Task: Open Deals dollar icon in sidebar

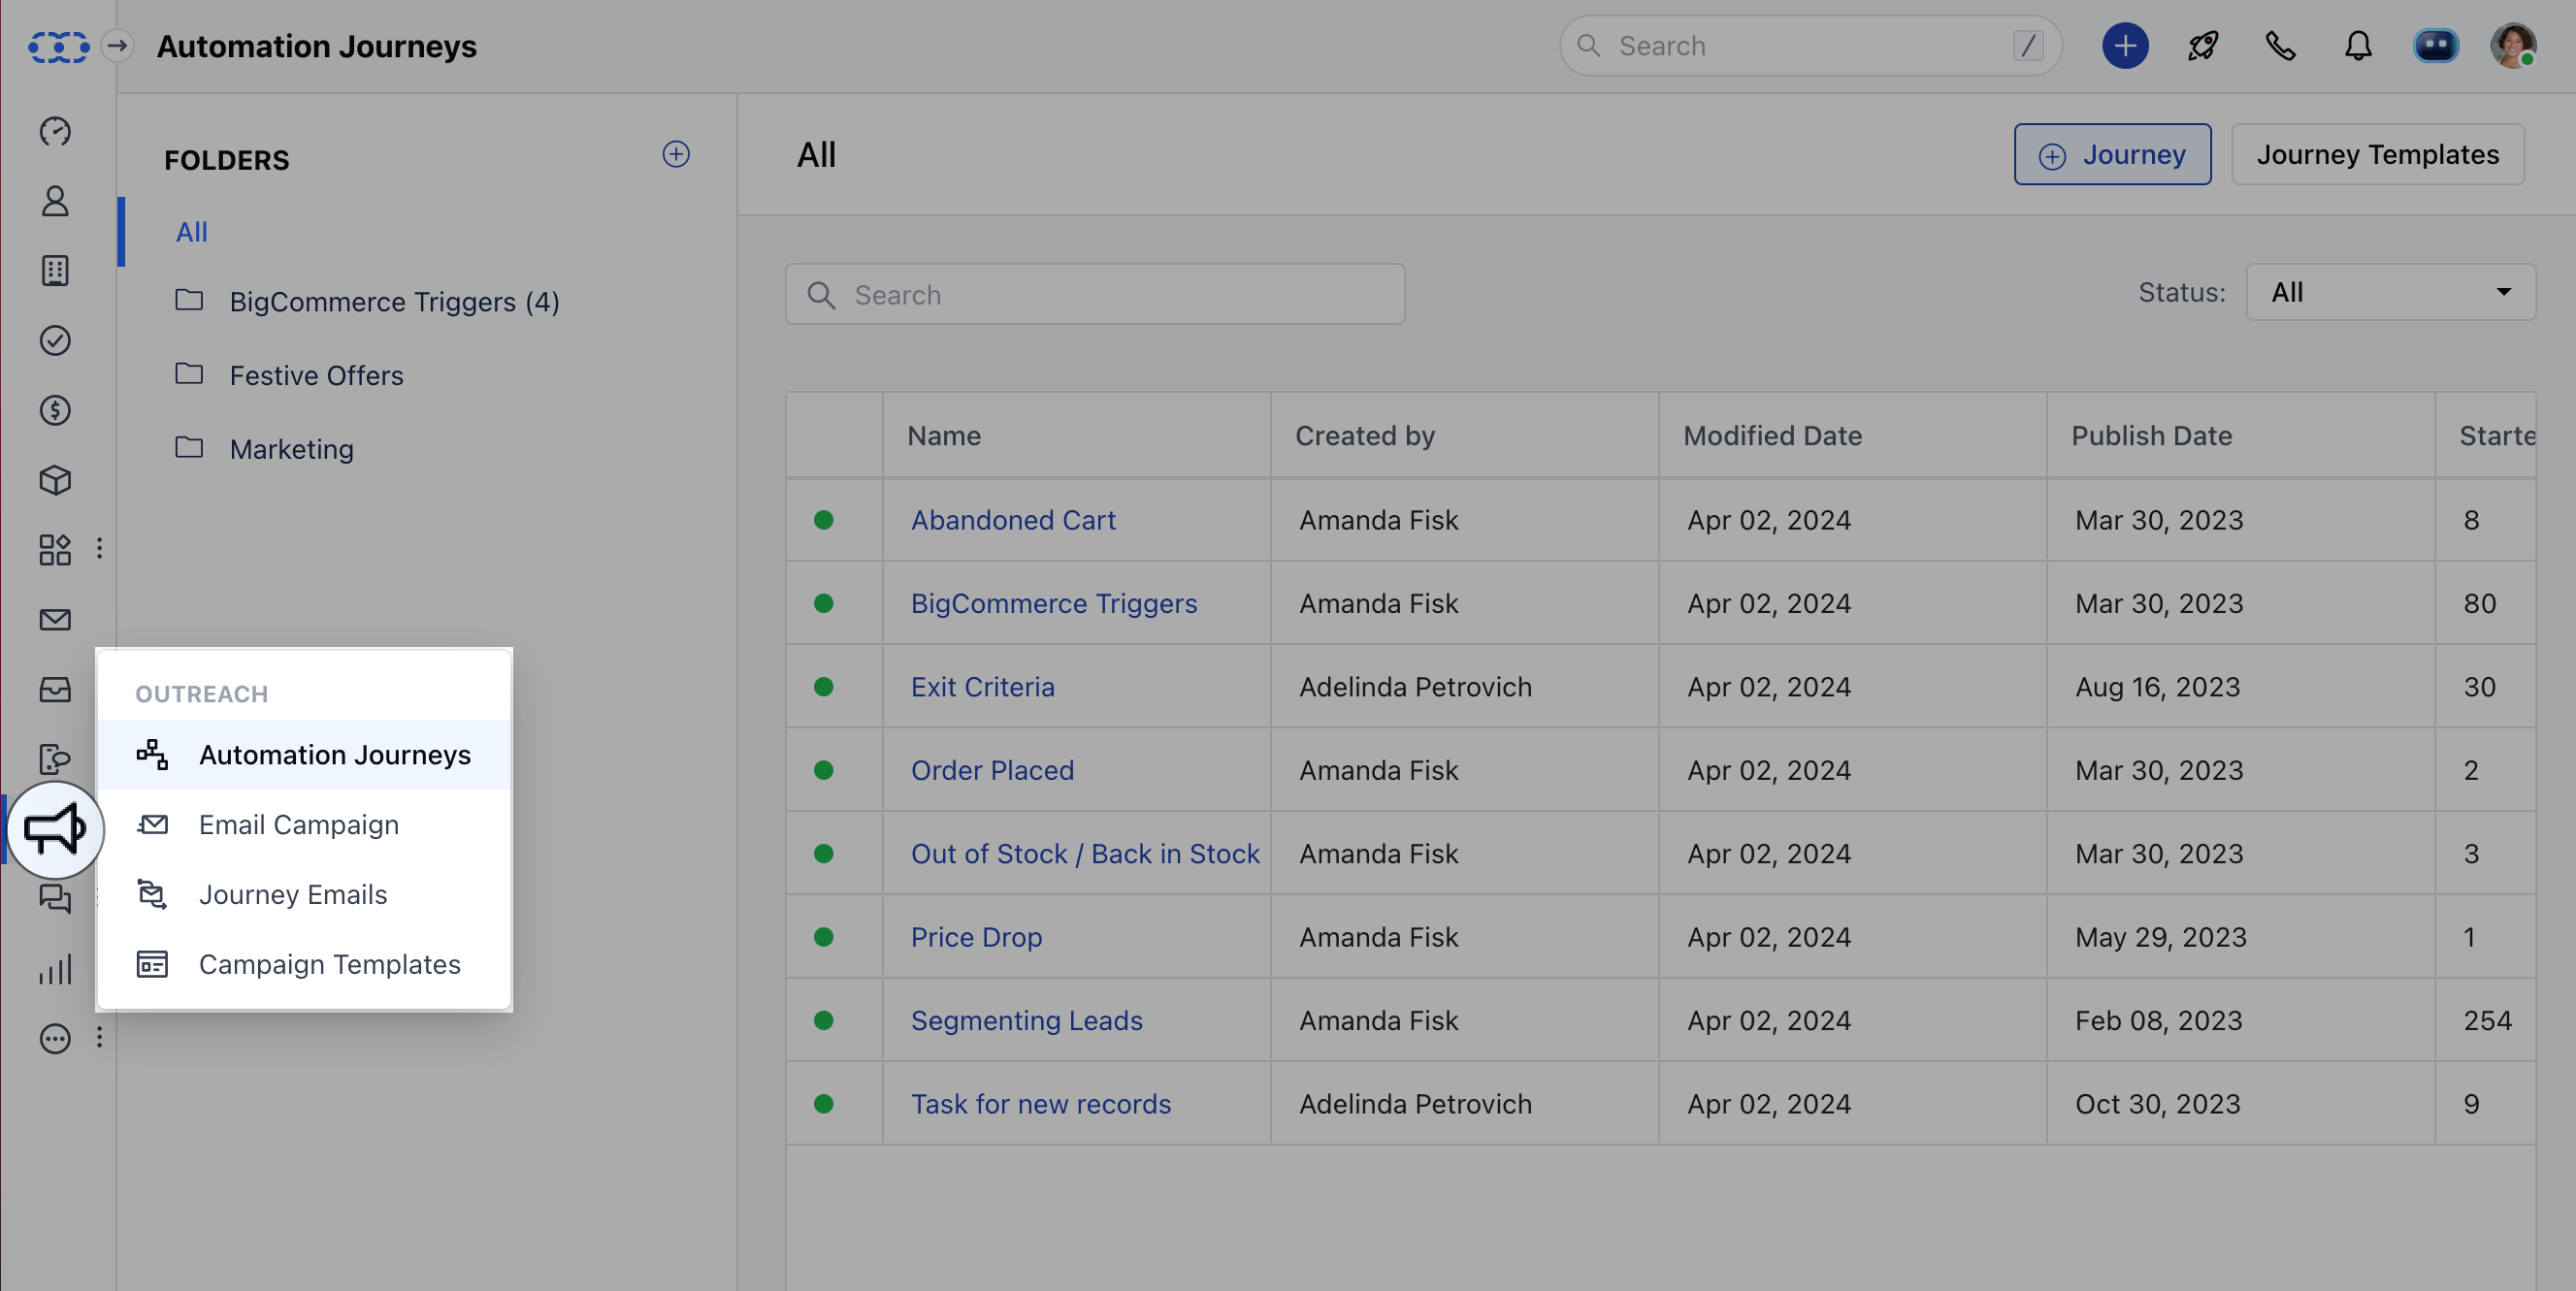Action: pyautogui.click(x=55, y=410)
